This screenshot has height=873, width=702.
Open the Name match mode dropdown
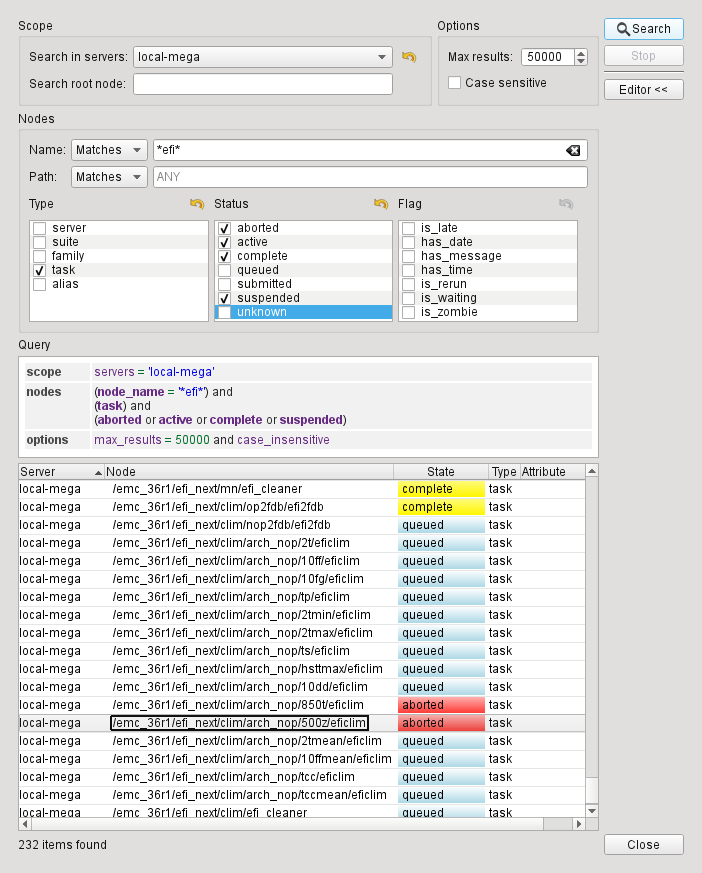click(110, 150)
